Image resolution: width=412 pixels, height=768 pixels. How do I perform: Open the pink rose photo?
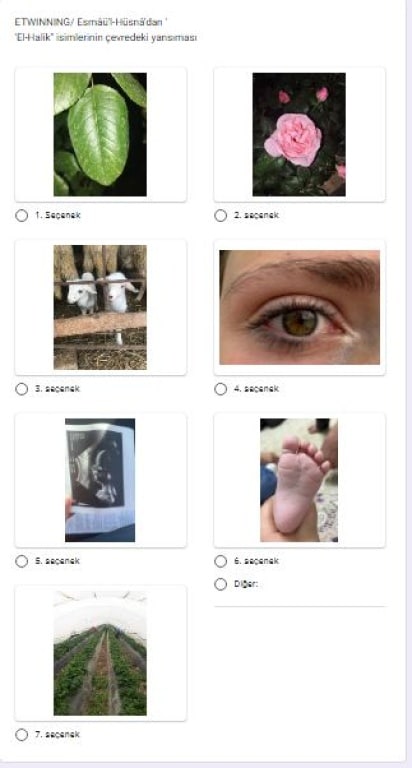(299, 134)
